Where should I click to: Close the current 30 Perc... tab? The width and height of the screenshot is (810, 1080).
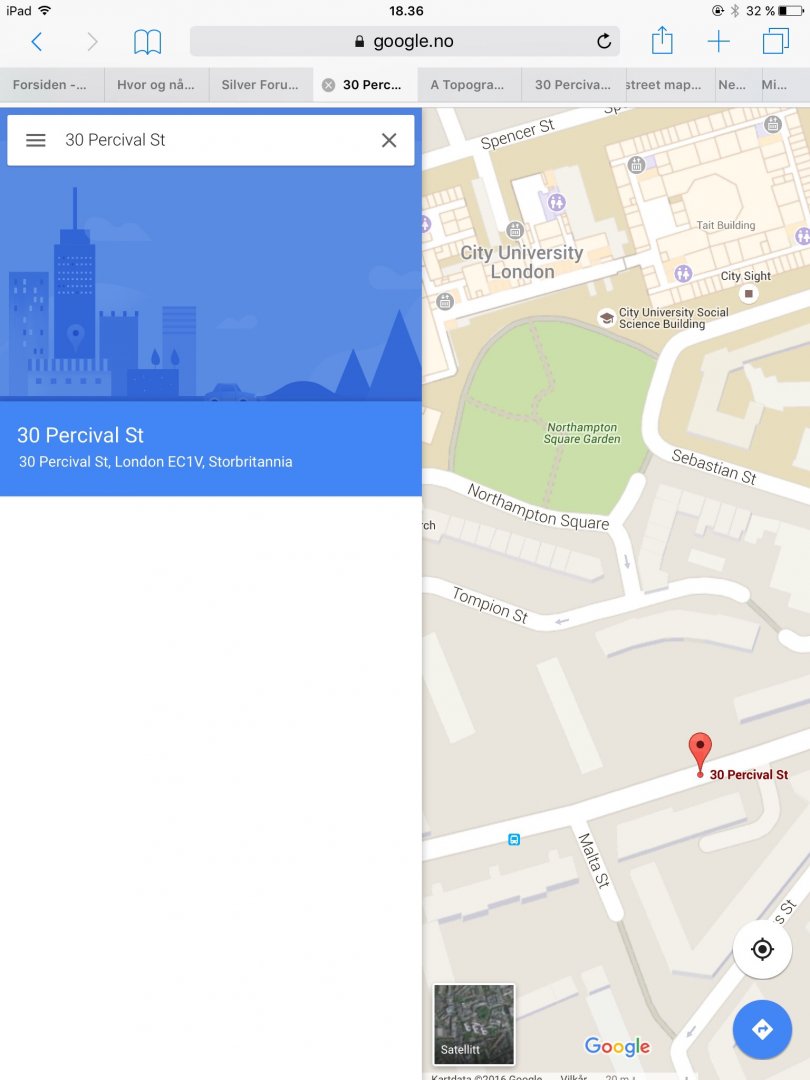[x=329, y=85]
